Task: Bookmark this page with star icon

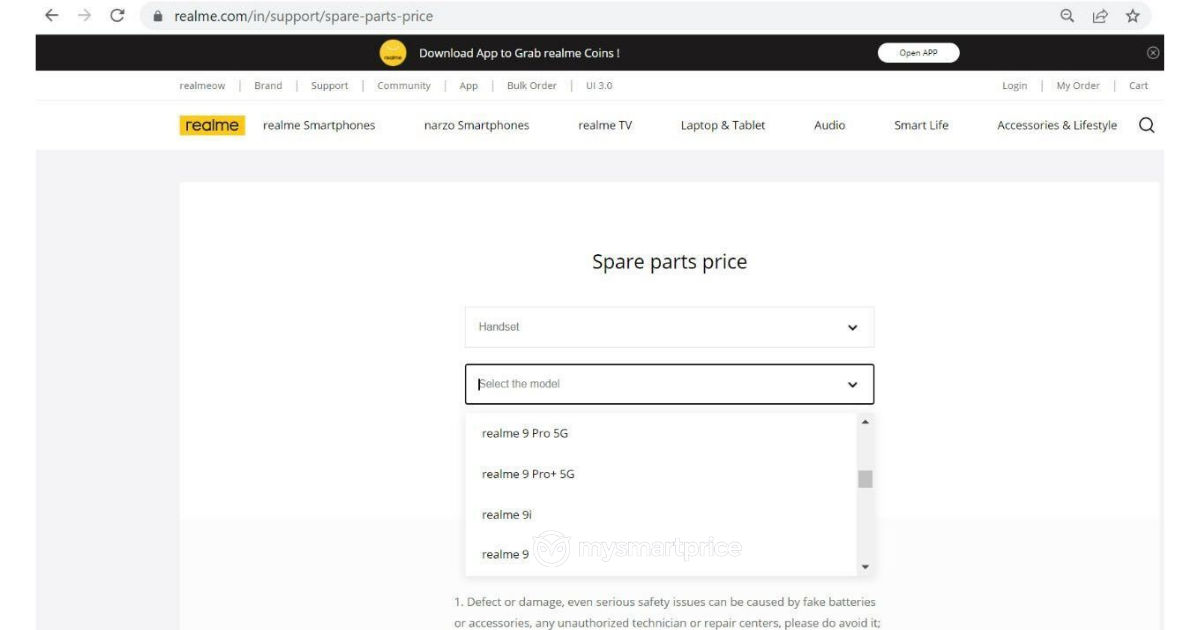Action: tap(1132, 15)
